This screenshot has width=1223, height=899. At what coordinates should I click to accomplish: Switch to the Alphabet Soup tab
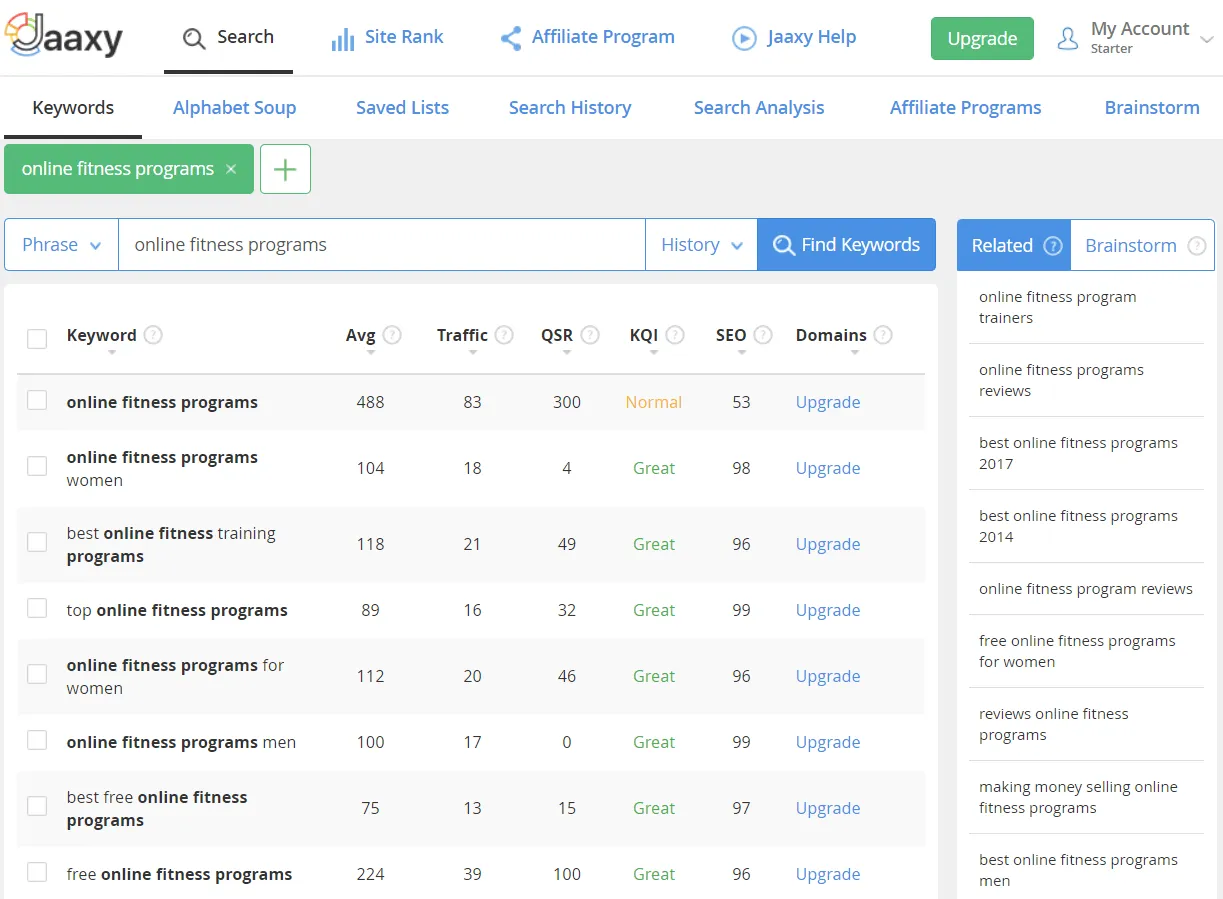pyautogui.click(x=234, y=108)
